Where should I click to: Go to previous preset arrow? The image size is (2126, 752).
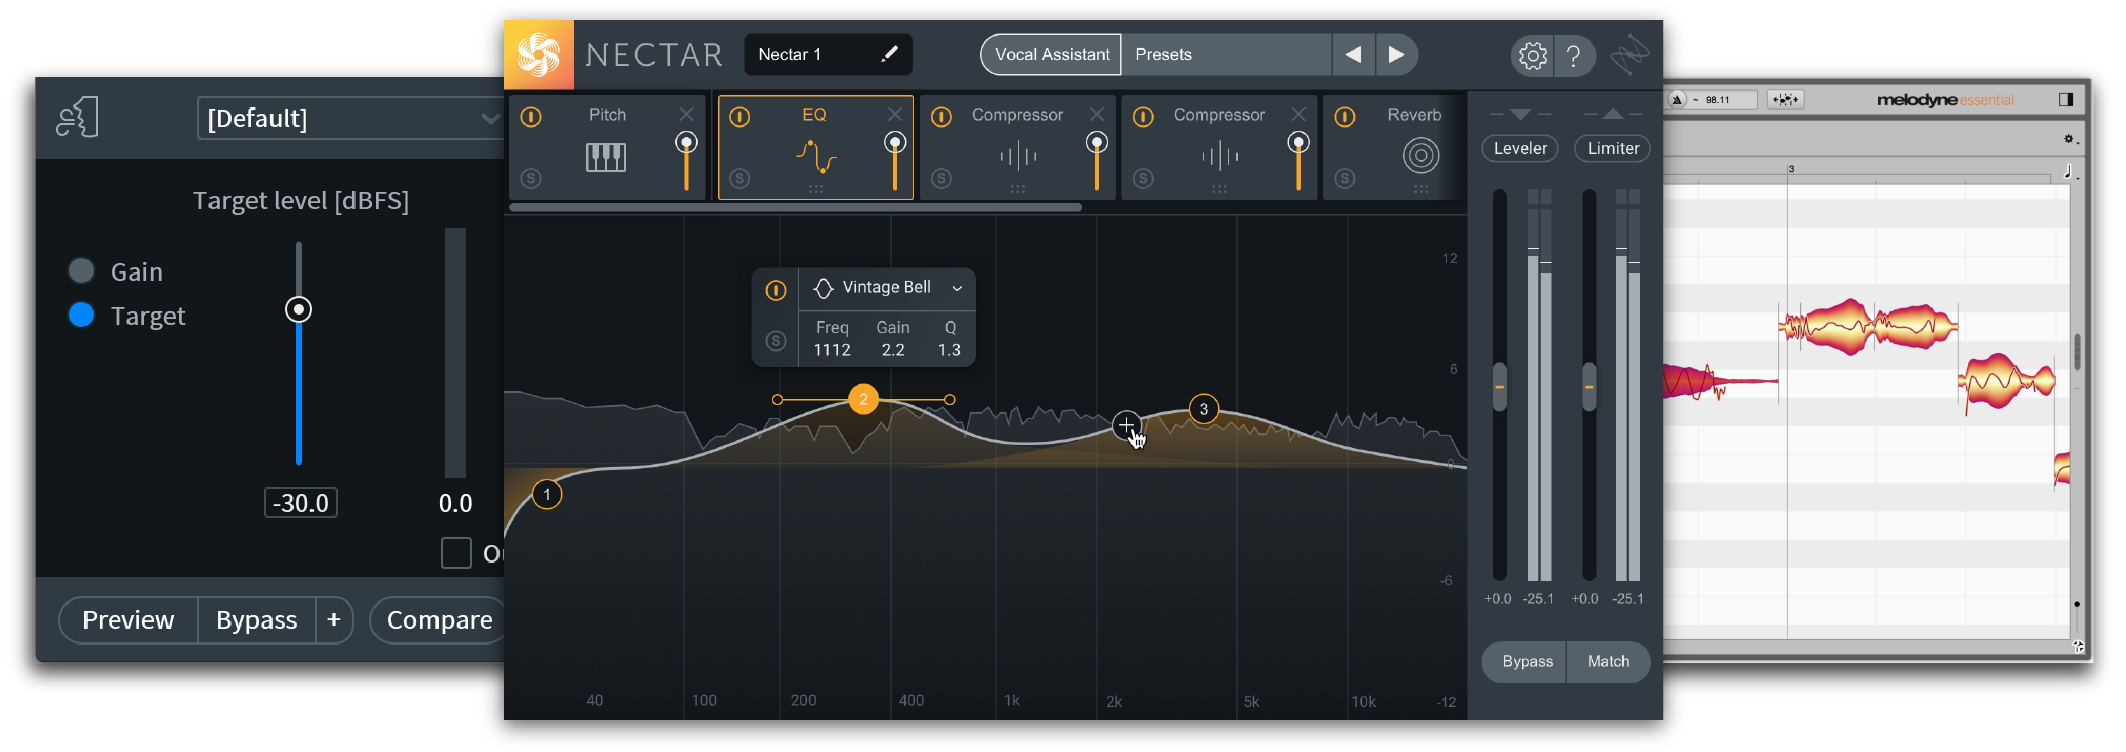1353,54
